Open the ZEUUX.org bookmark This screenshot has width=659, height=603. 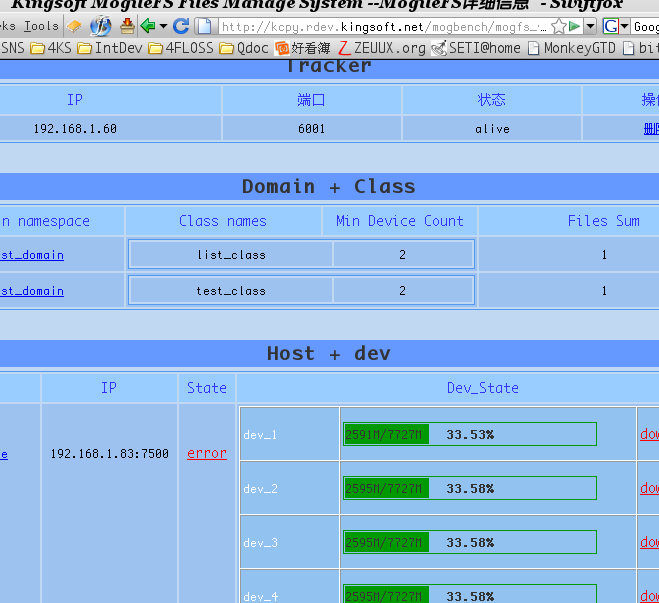(x=381, y=47)
